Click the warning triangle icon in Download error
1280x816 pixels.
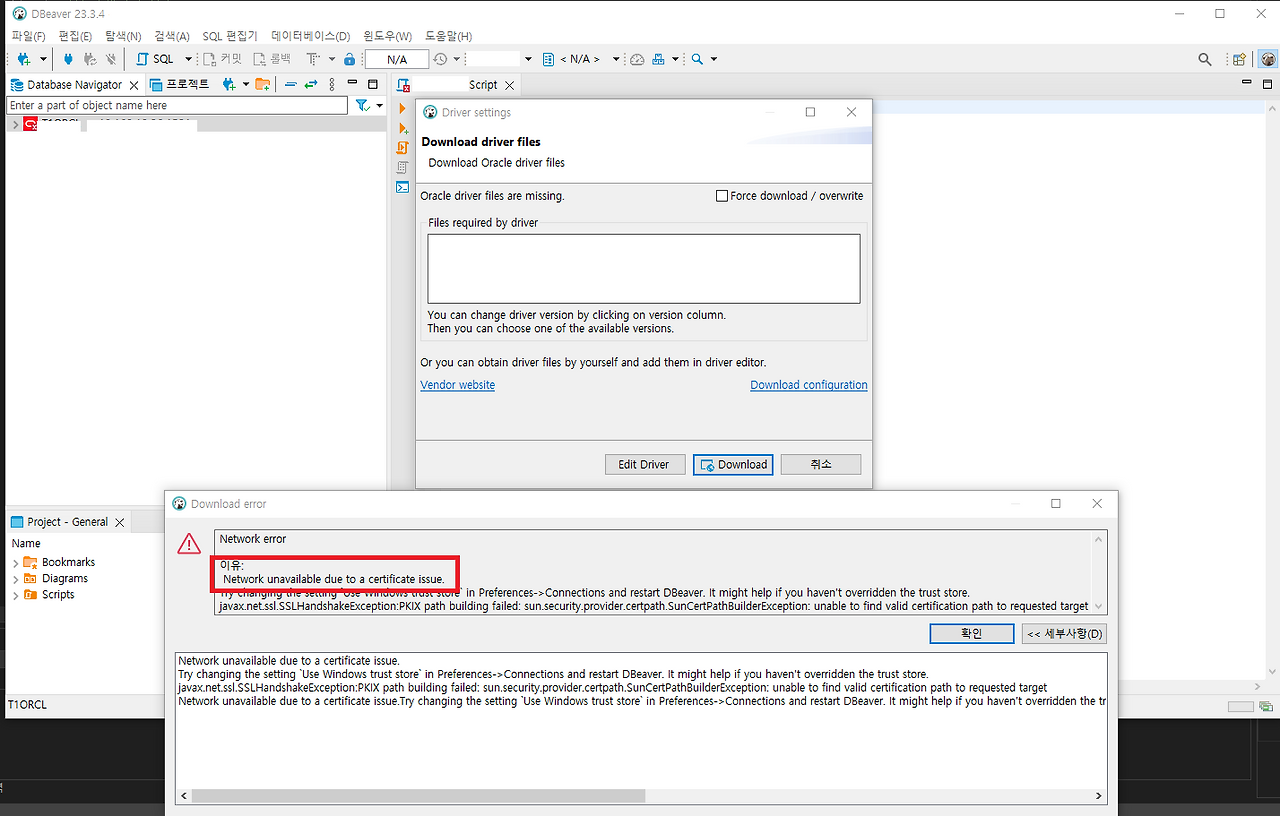(x=189, y=543)
